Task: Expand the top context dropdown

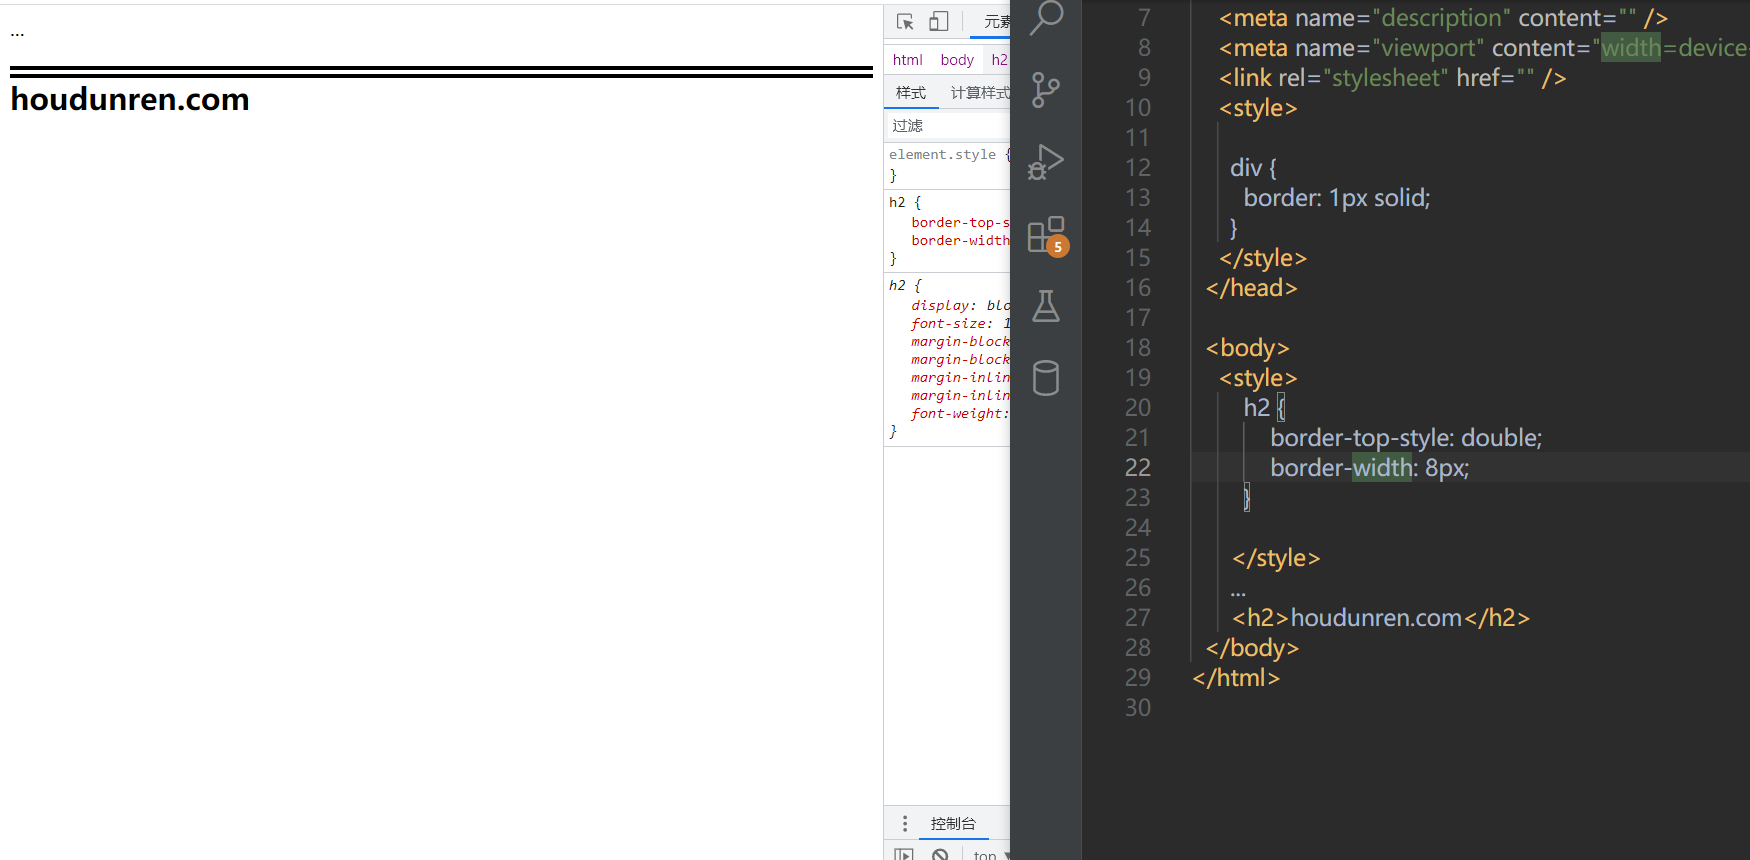Action: click(x=988, y=854)
